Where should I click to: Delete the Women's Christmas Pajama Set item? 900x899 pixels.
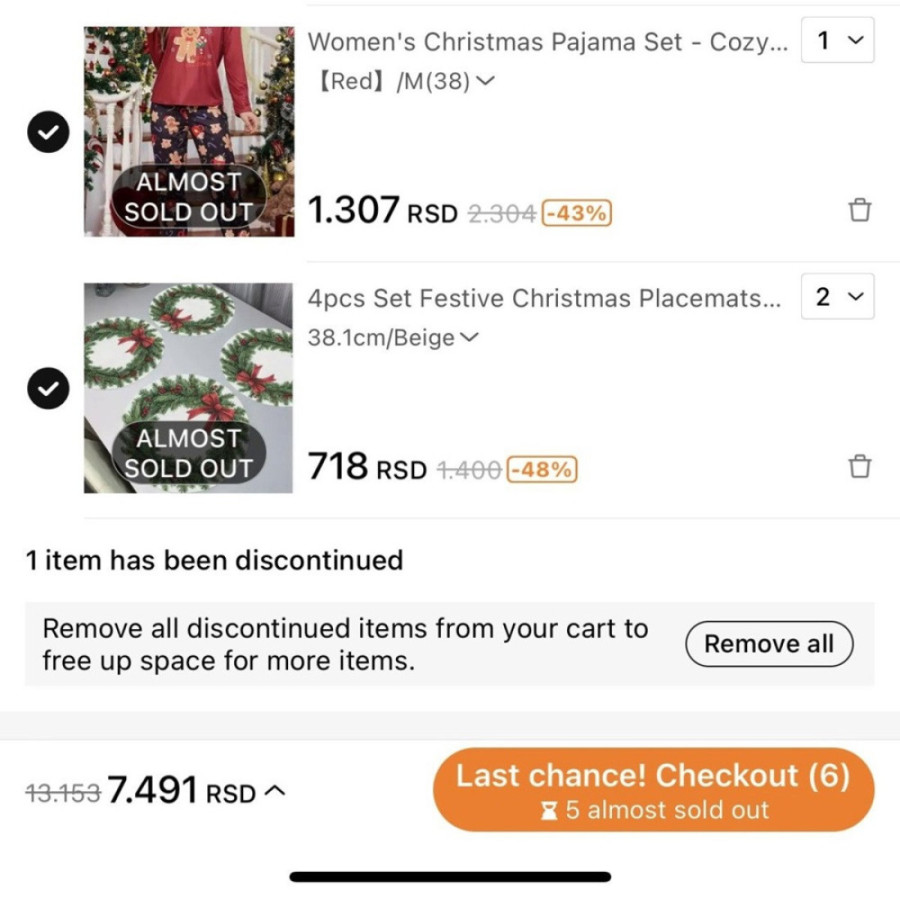pyautogui.click(x=859, y=211)
